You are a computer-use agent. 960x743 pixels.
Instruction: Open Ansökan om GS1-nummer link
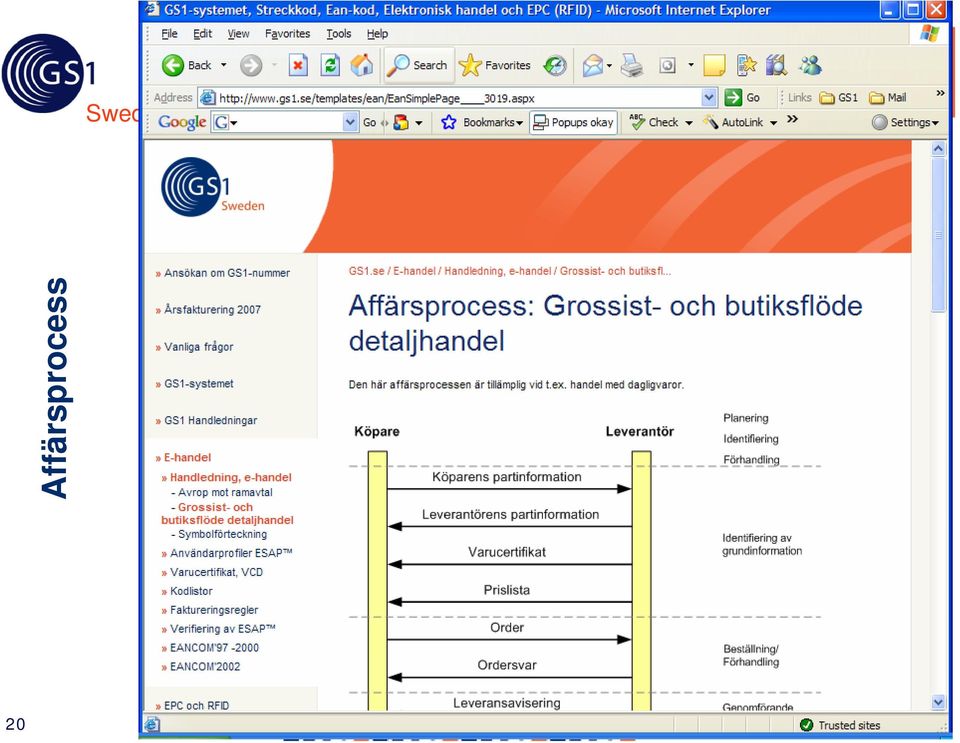coord(227,273)
